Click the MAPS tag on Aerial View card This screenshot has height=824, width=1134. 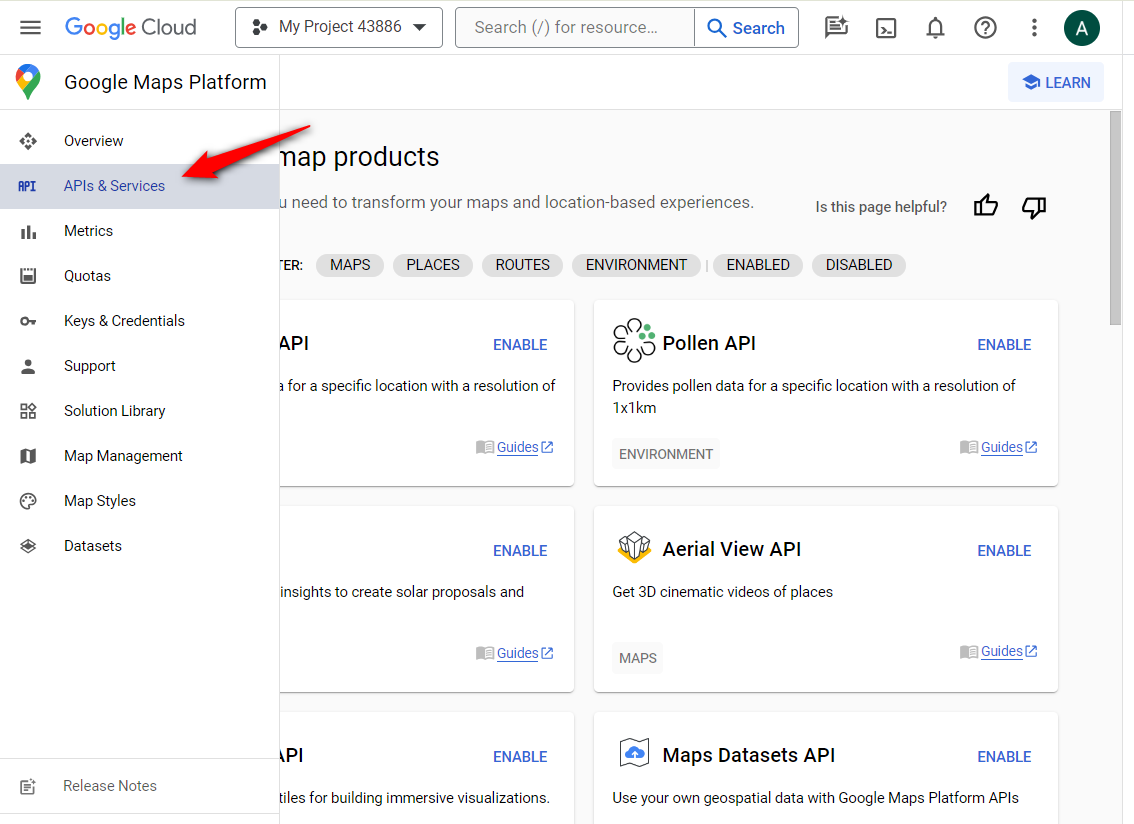[637, 658]
